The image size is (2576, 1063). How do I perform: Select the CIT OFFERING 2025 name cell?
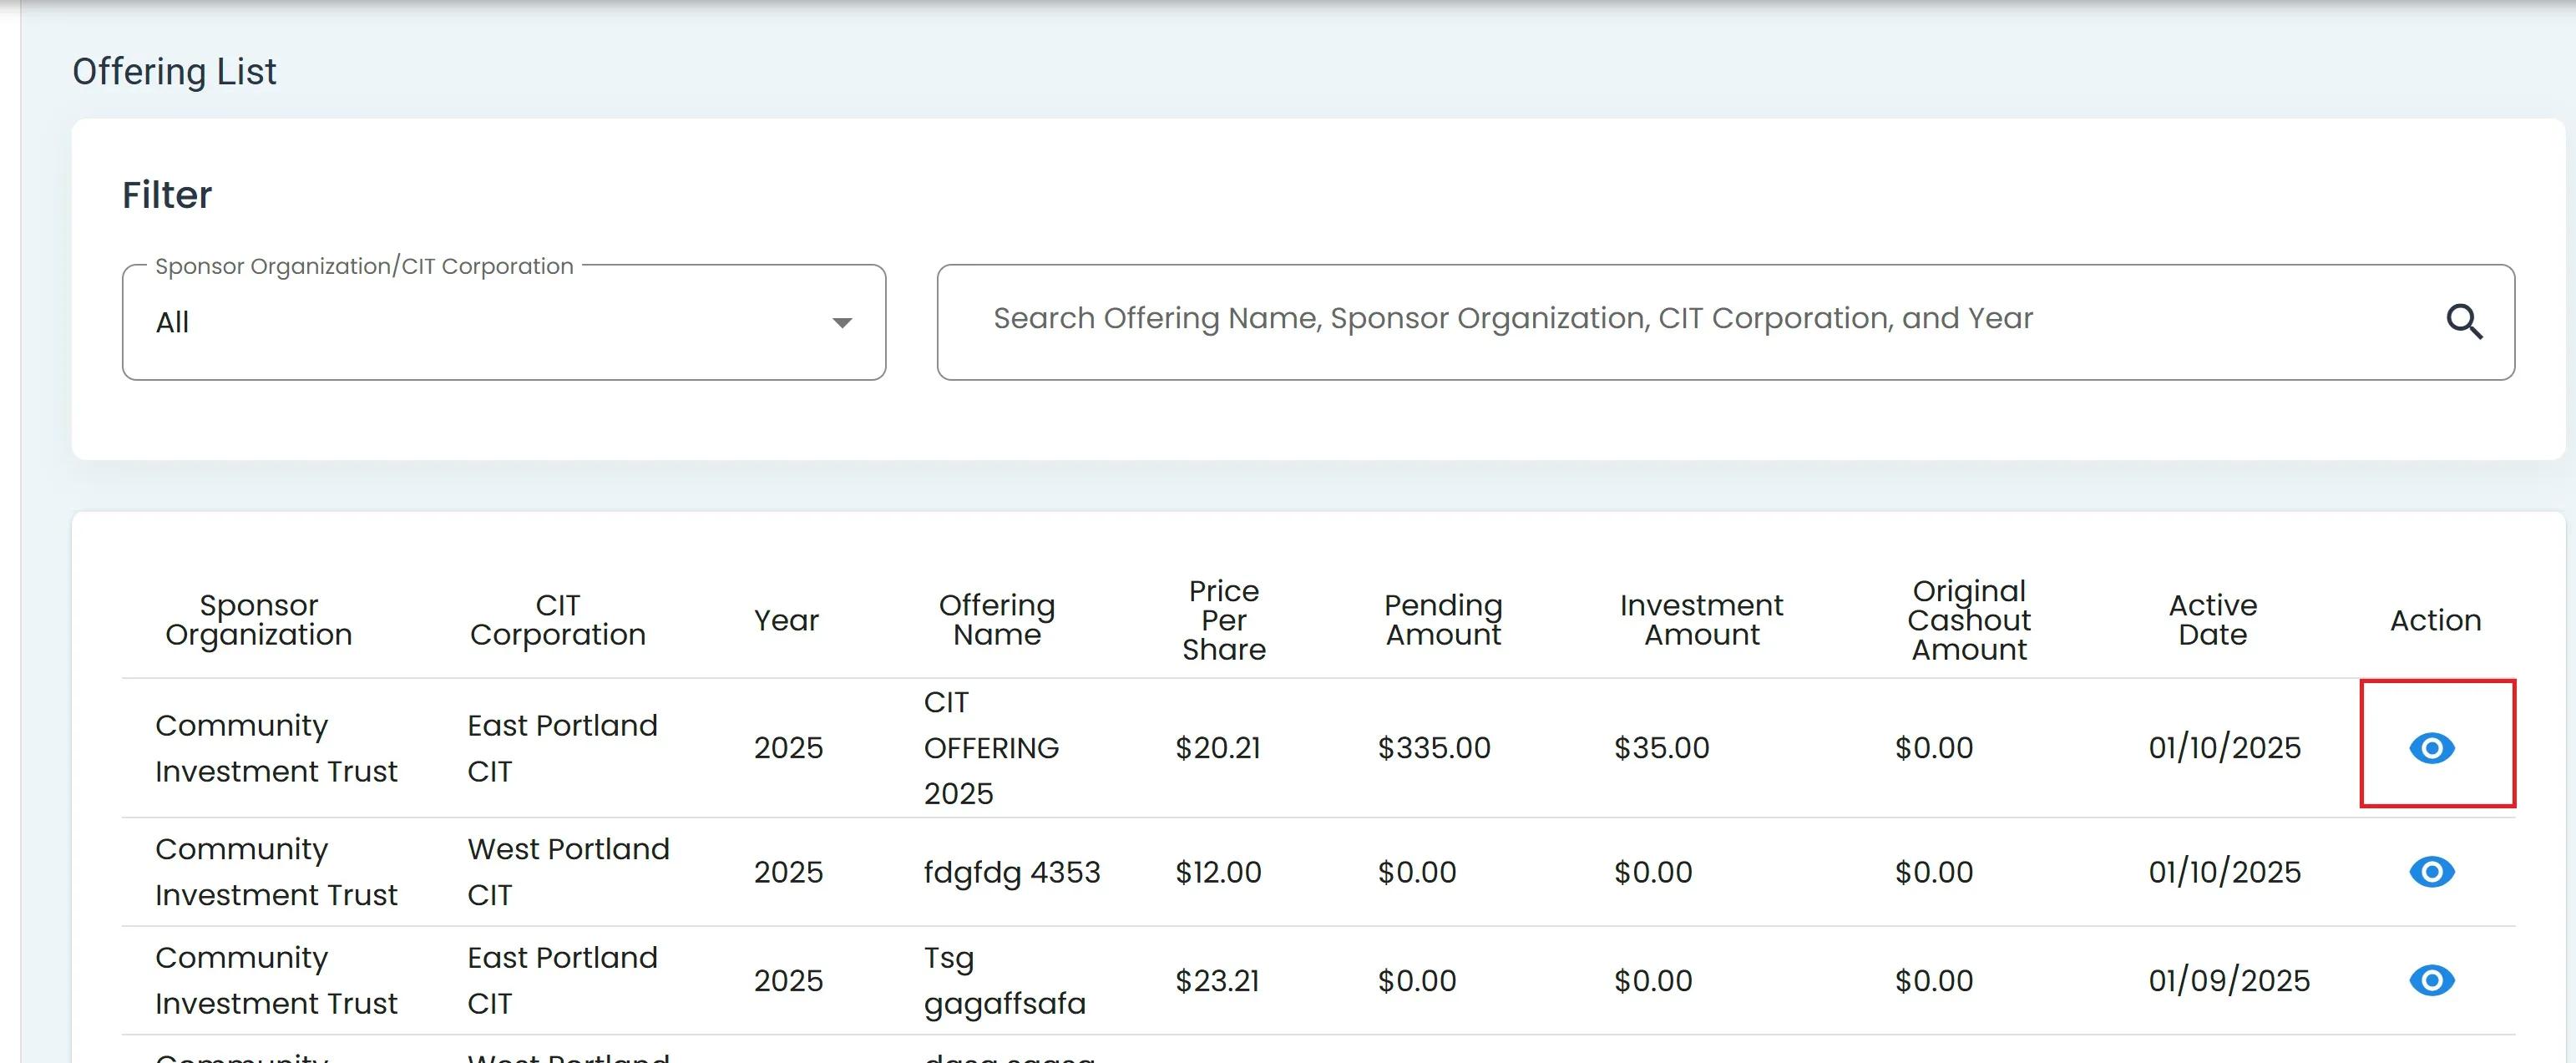click(990, 748)
